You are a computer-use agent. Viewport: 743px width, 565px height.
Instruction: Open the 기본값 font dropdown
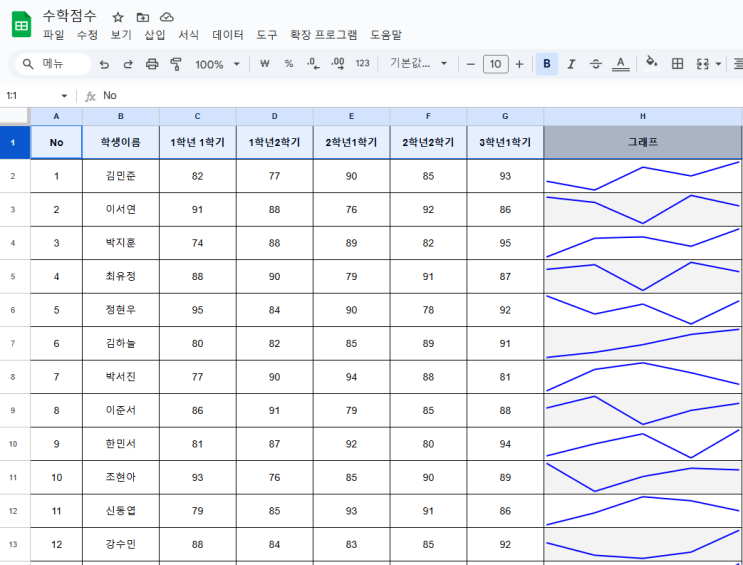pos(418,64)
